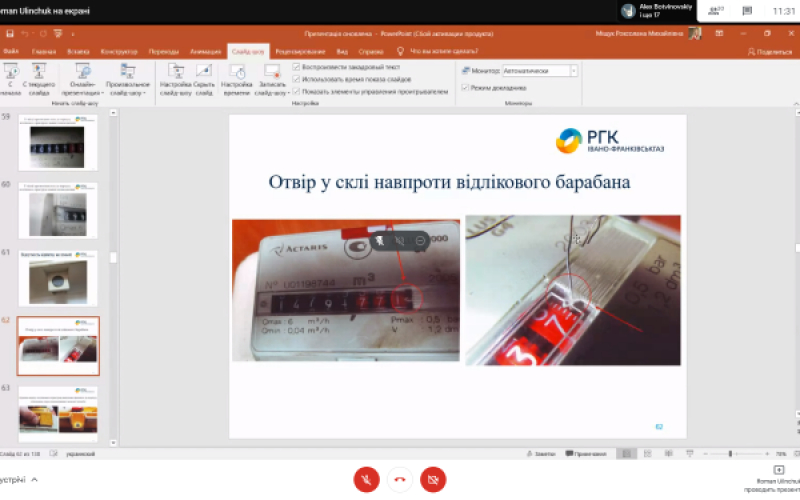
Task: Select the Слайд-шоу ribbon tab
Action: tap(248, 52)
